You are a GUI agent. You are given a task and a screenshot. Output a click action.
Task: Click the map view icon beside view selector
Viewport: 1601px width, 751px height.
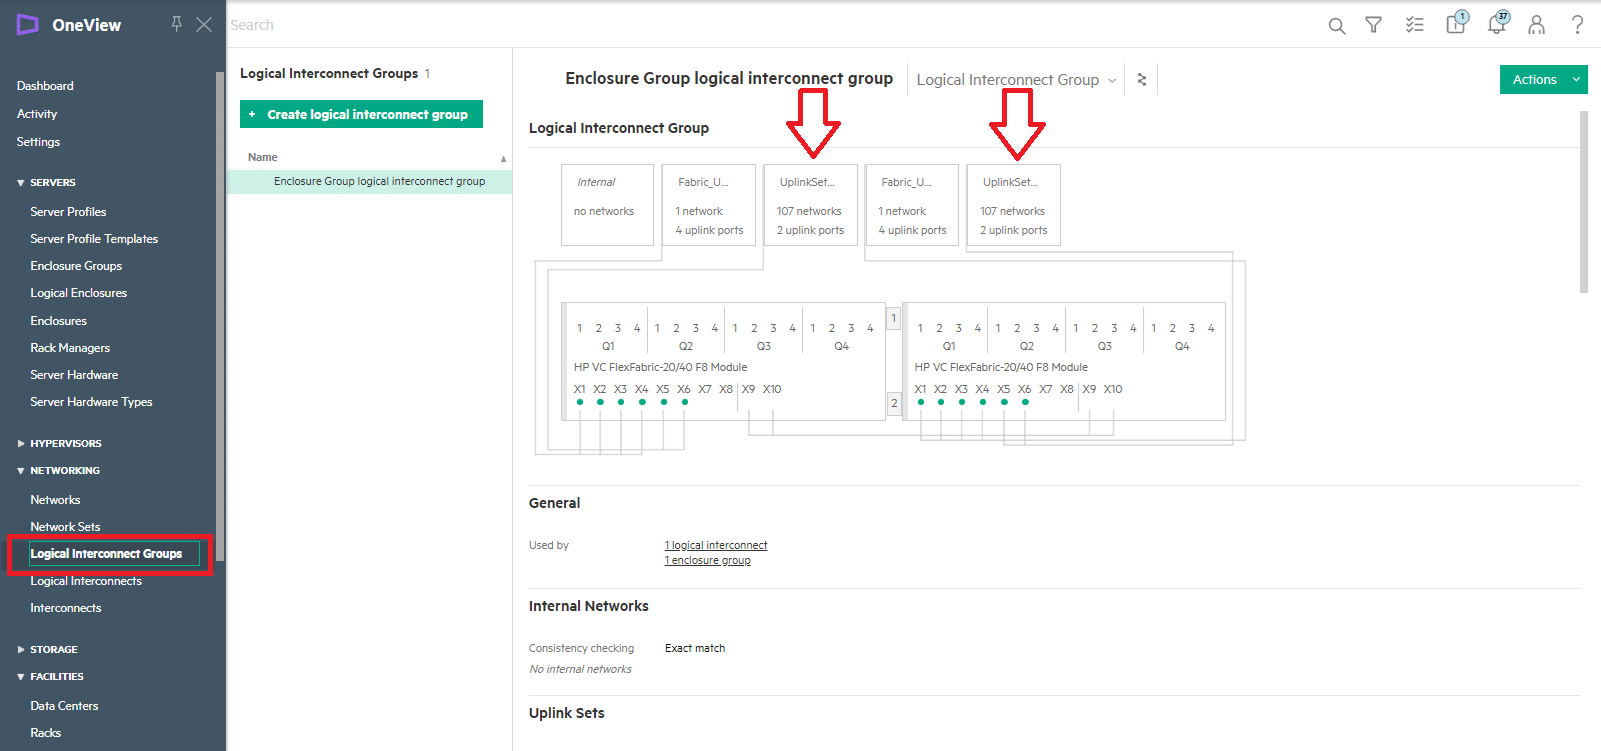[1142, 79]
